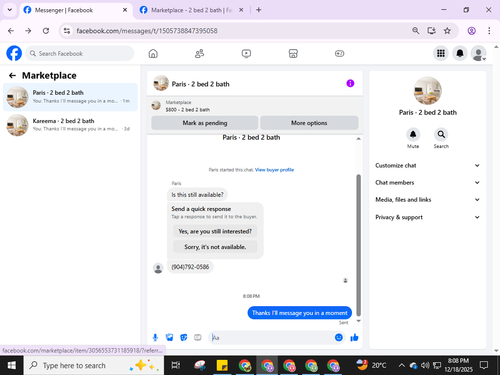Open the tab search dropdown arrow
The width and height of the screenshot is (500, 375).
pos(10,10)
